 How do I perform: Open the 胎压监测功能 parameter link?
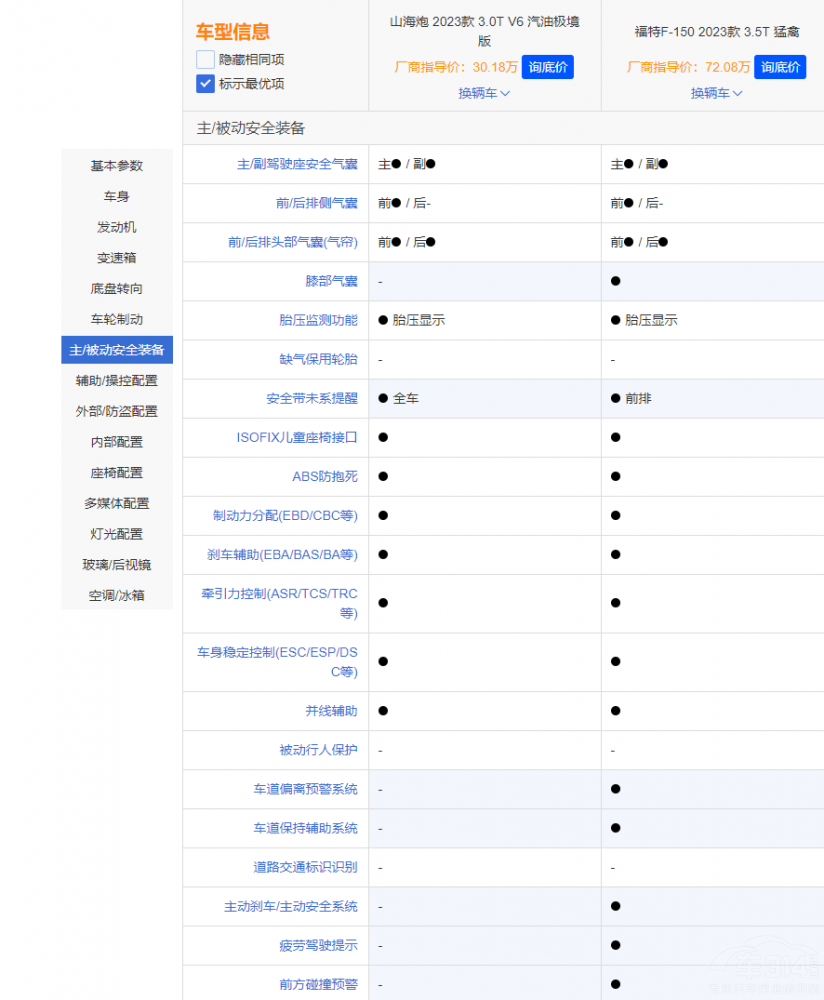(318, 320)
